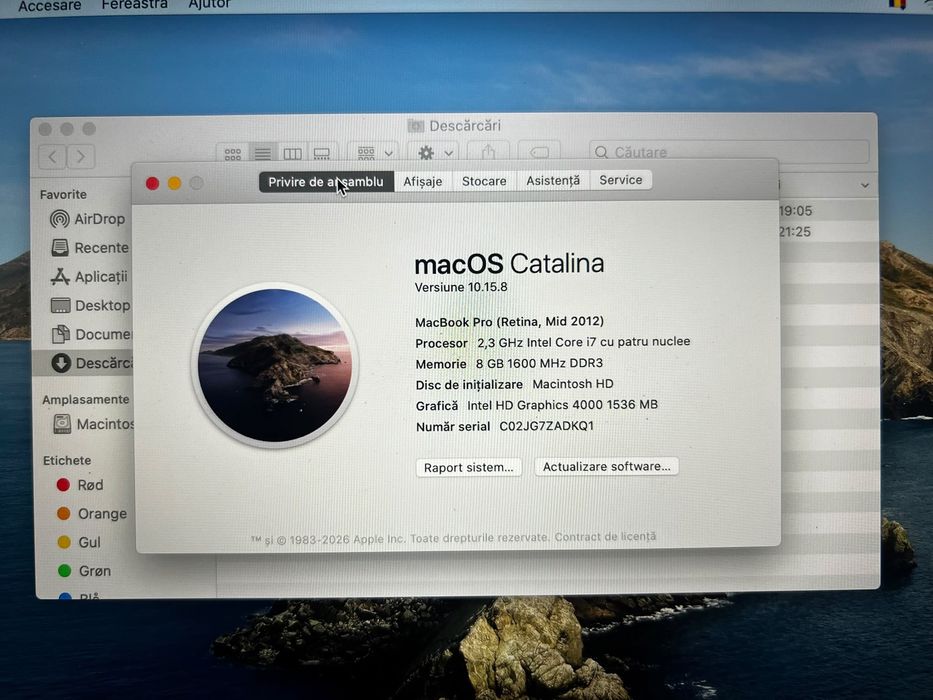The height and width of the screenshot is (700, 933).
Task: Click the tags button in Finder toolbar
Action: [x=539, y=153]
